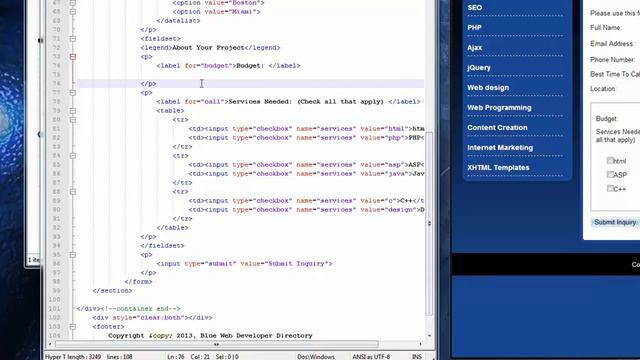
Task: Click the Submit Inquiry button
Action: [x=615, y=222]
